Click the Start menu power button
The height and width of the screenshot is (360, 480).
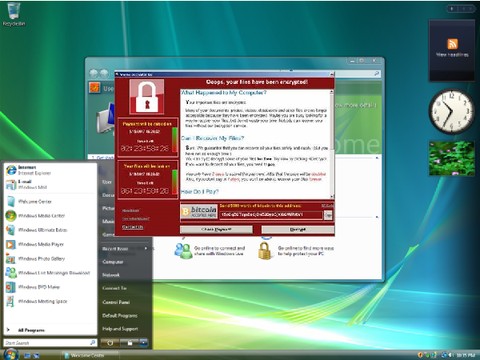(x=110, y=343)
